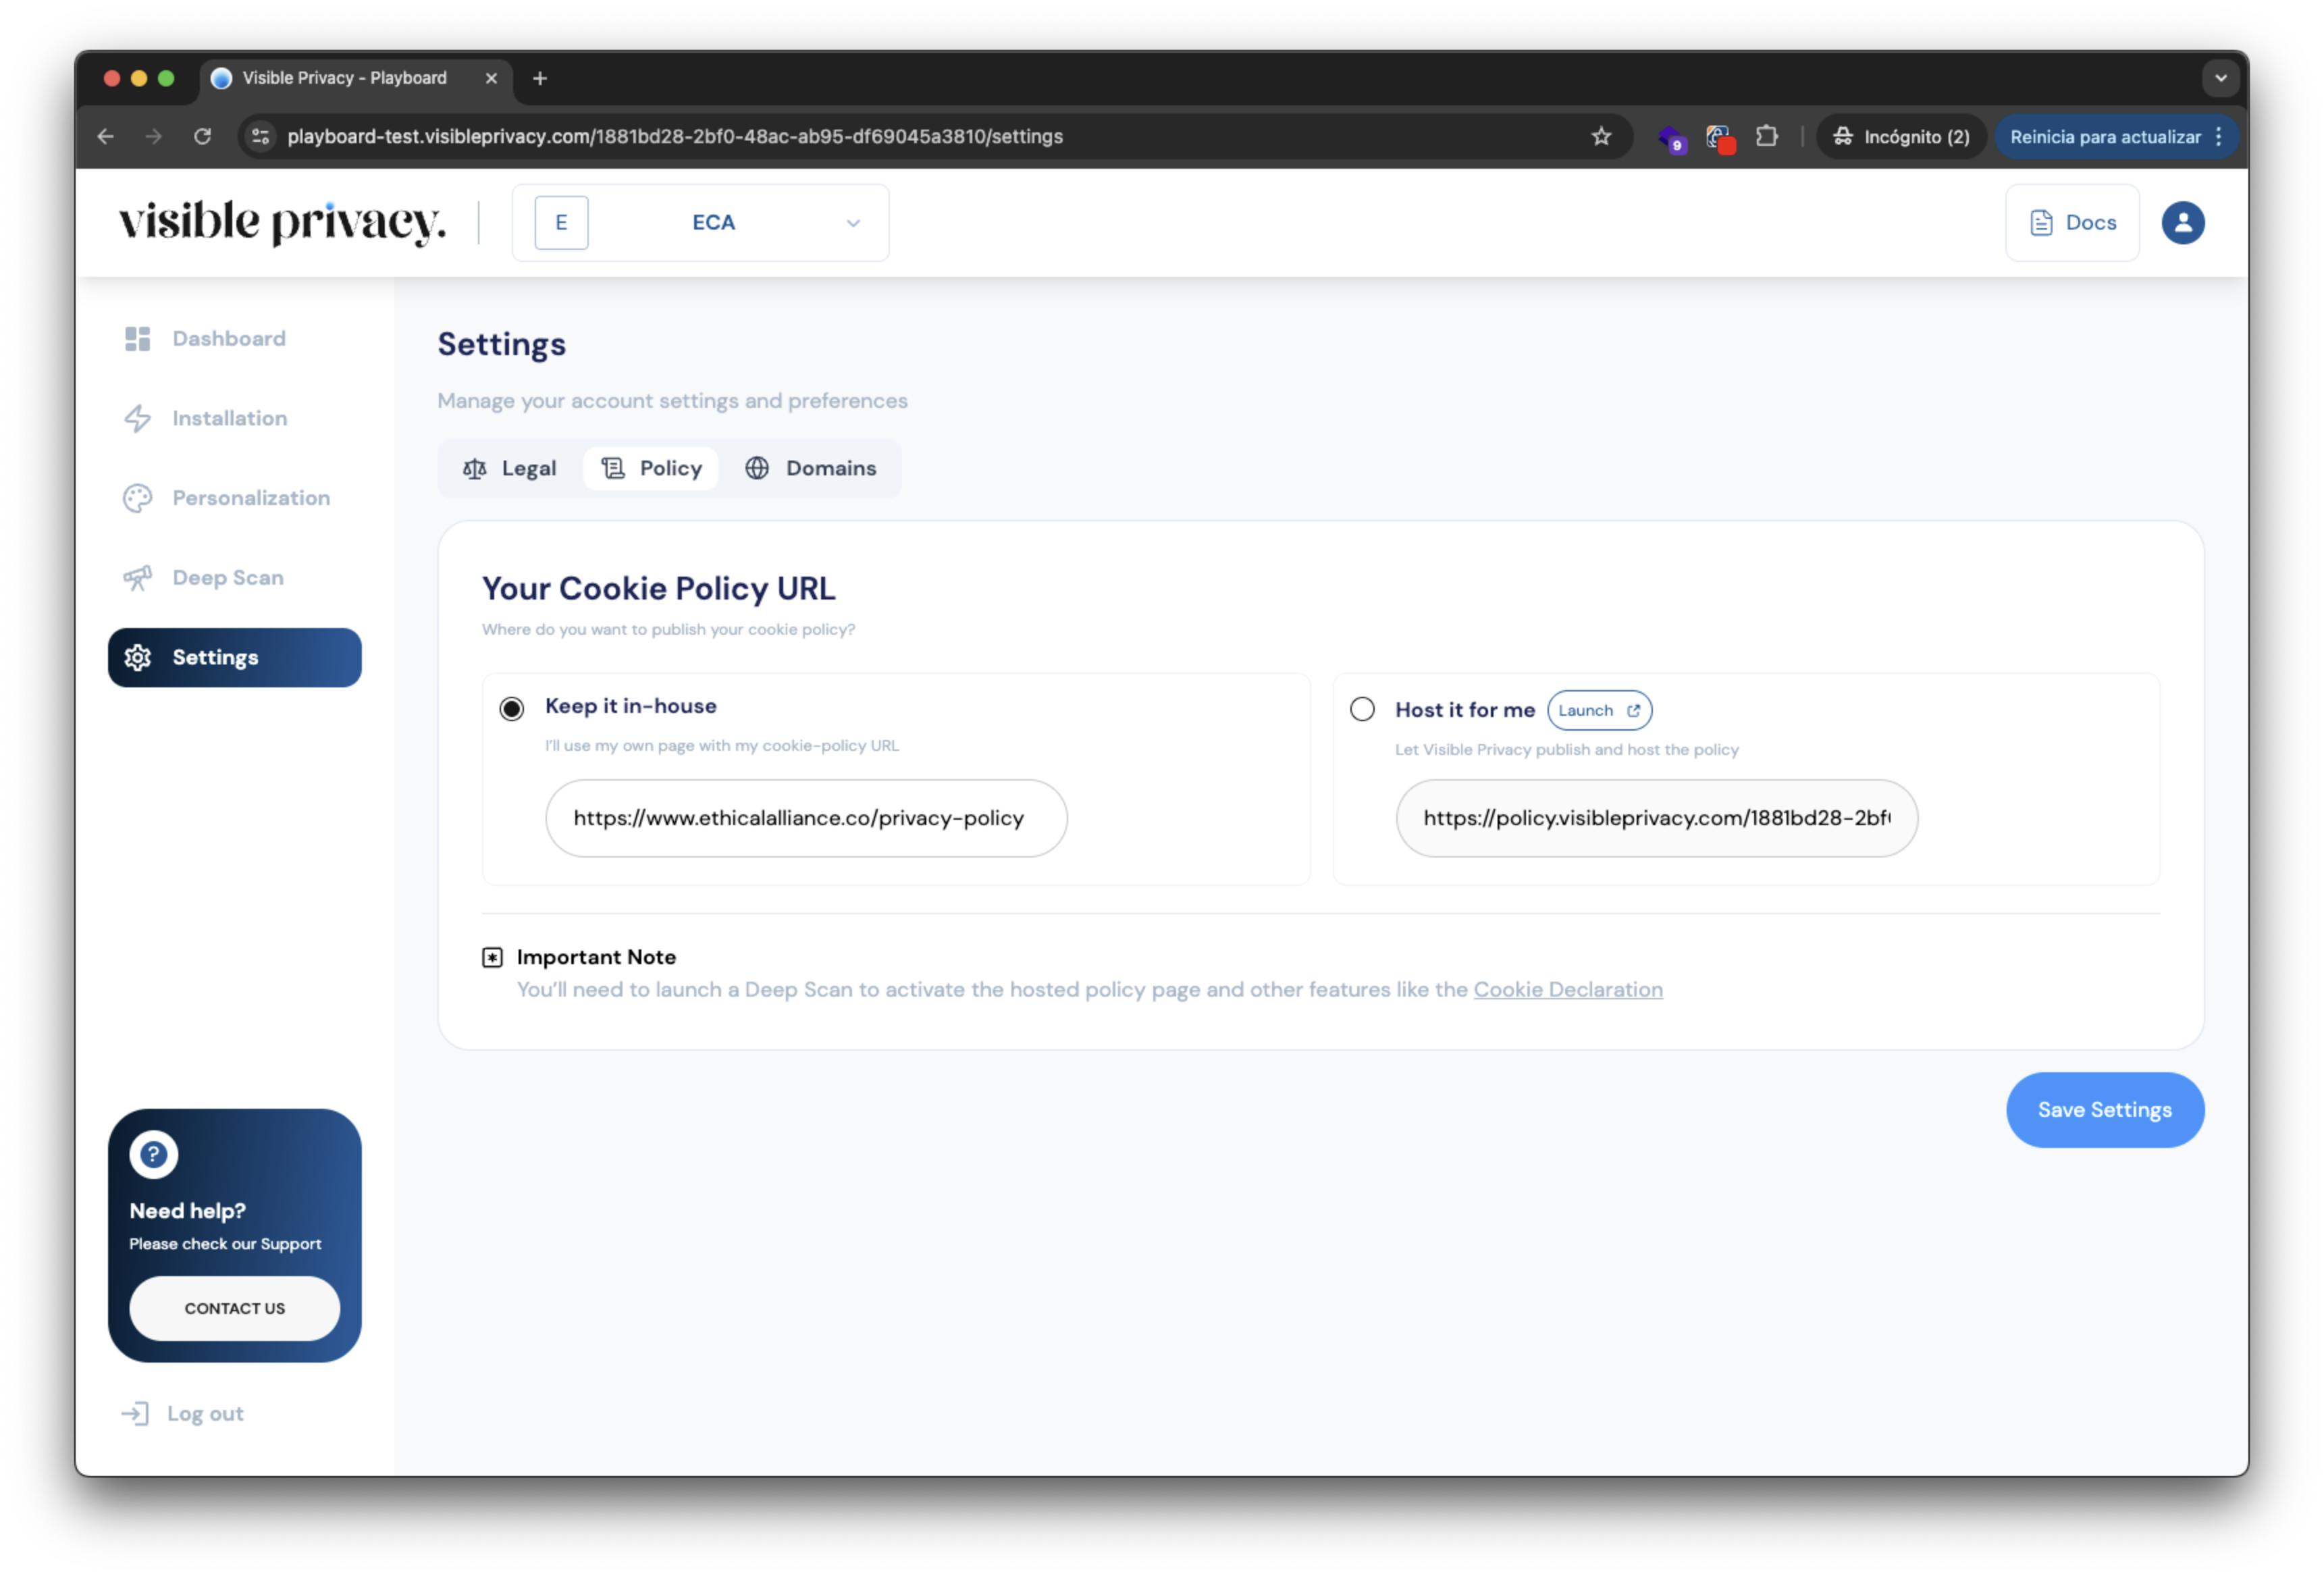Click the in-house cookie policy URL field
This screenshot has width=2324, height=1576.
coord(806,818)
